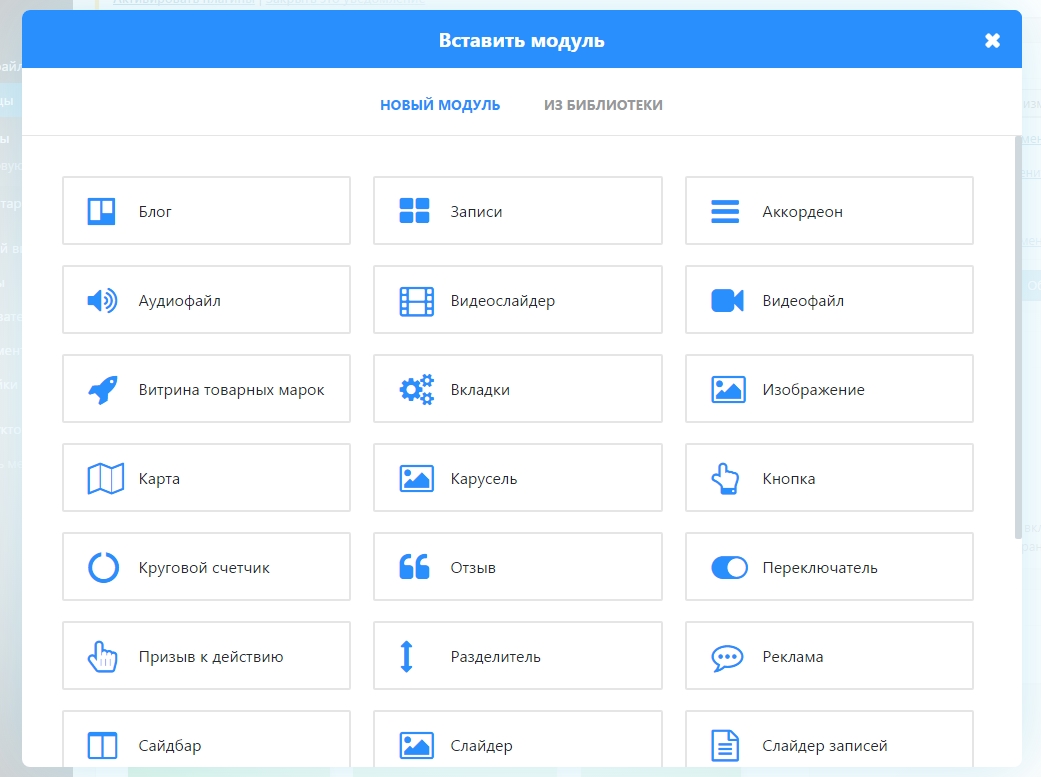Insert the Аккордеон module
This screenshot has width=1041, height=777.
(828, 210)
